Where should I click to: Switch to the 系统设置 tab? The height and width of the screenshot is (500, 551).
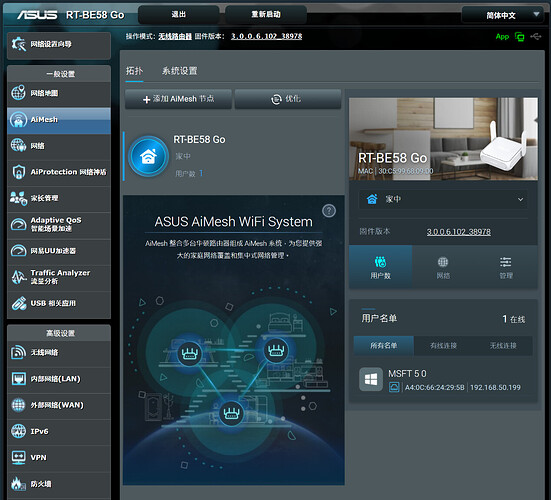coord(179,71)
